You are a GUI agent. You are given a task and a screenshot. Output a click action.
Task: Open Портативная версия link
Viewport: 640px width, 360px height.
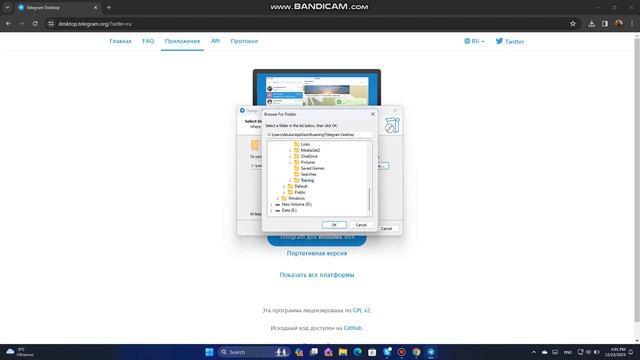(x=317, y=253)
